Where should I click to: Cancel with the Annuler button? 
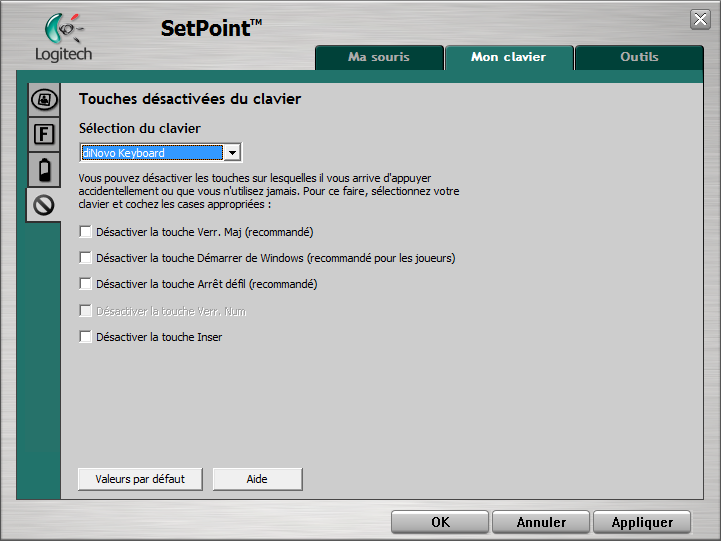[x=541, y=522]
